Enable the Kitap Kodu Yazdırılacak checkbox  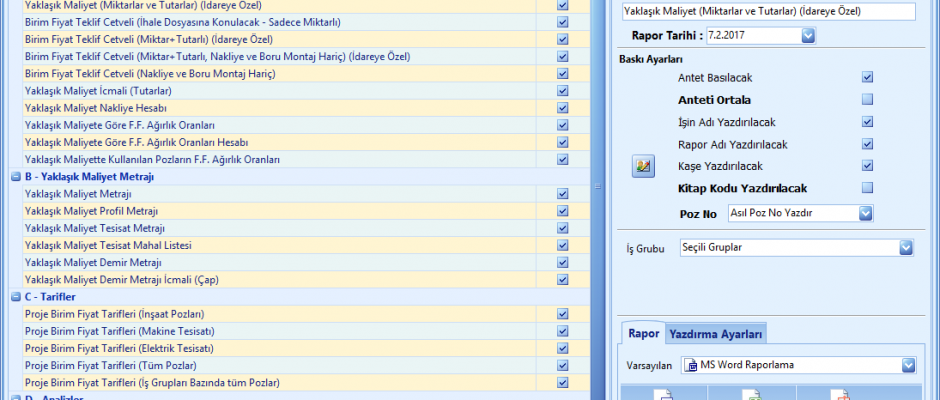pyautogui.click(x=867, y=188)
